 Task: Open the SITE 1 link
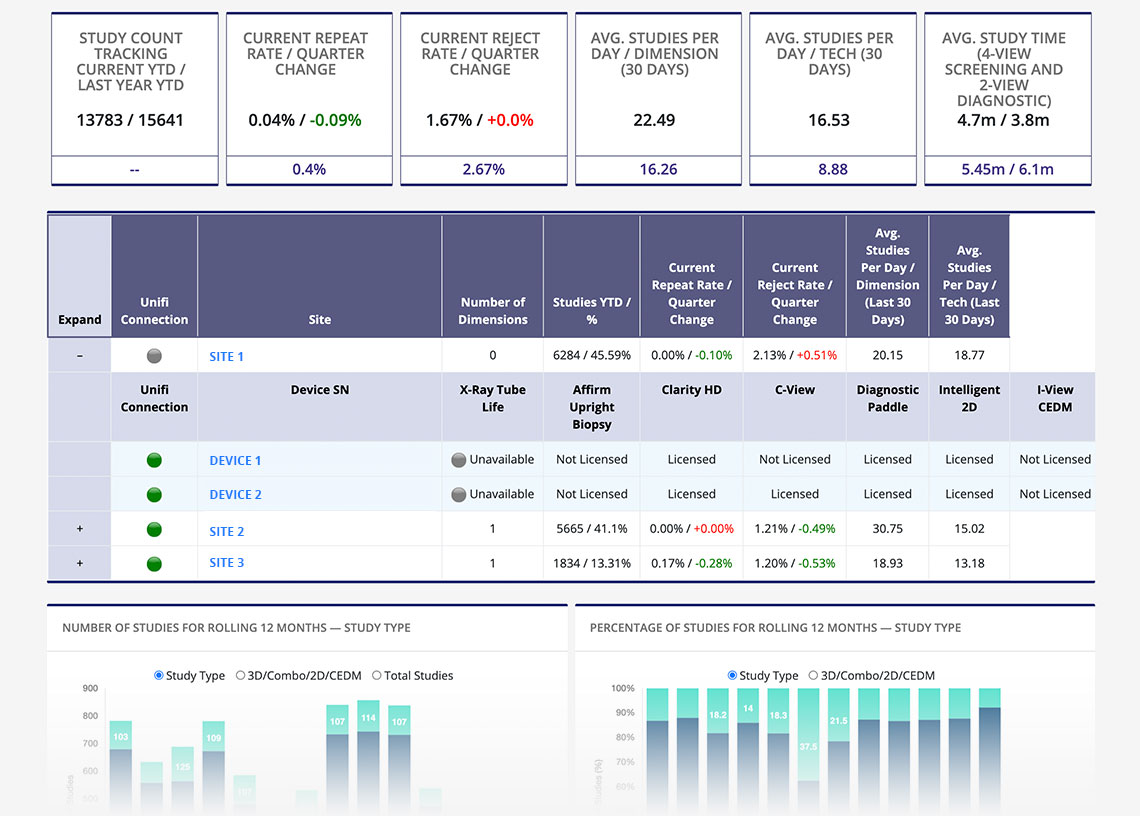(226, 357)
